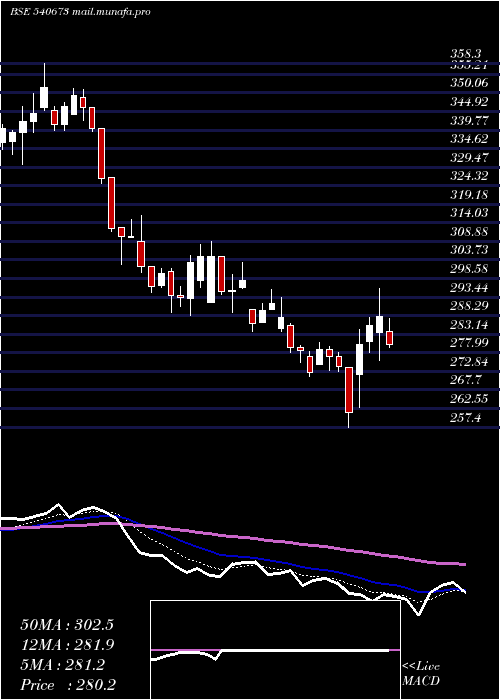Image resolution: width=500 pixels, height=700 pixels.
Task: Click the '12MA : 281.9' readout
Action: [x=67, y=645]
